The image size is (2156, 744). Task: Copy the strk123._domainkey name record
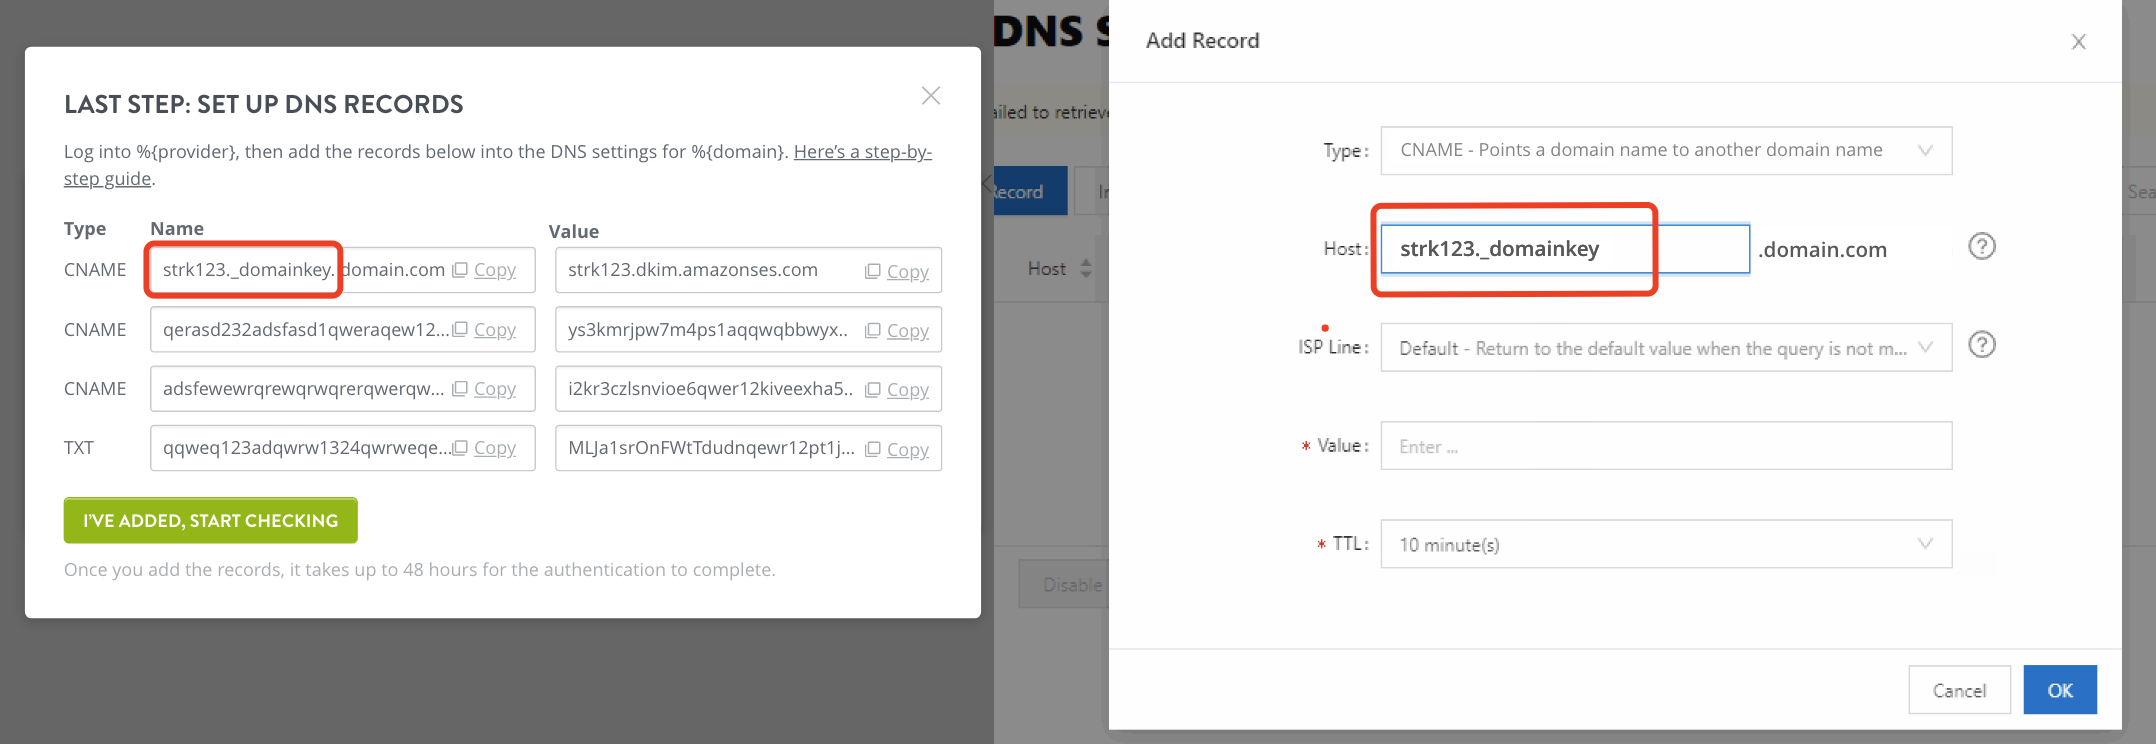click(x=485, y=270)
